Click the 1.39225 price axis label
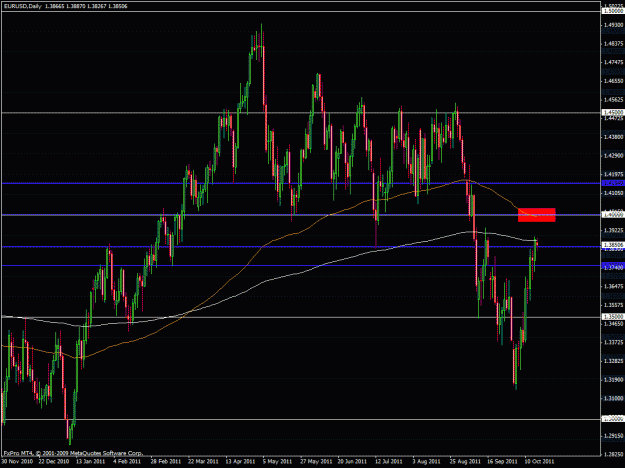This screenshot has height=468, width=625. (613, 230)
